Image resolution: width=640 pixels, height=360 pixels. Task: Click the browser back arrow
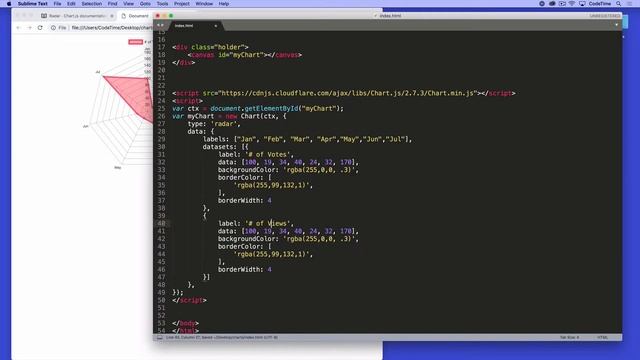coord(18,27)
